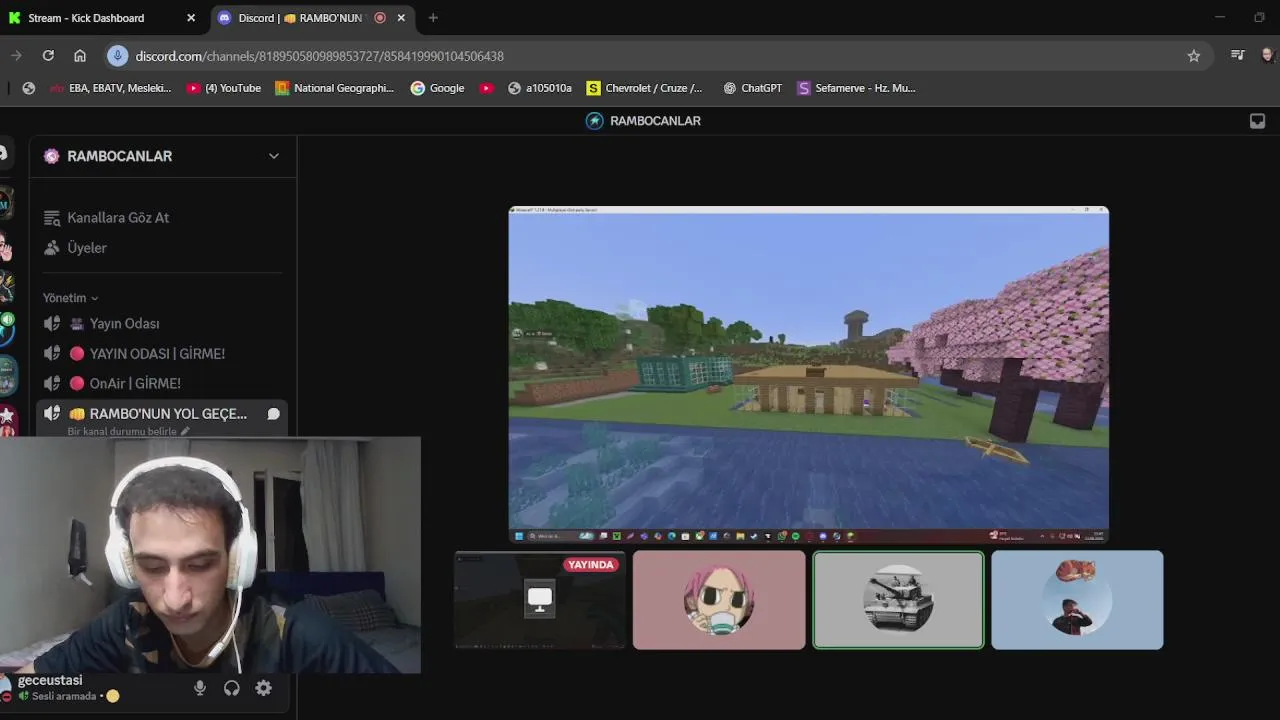
Task: Focus the Minecraft stream video
Action: tap(808, 374)
